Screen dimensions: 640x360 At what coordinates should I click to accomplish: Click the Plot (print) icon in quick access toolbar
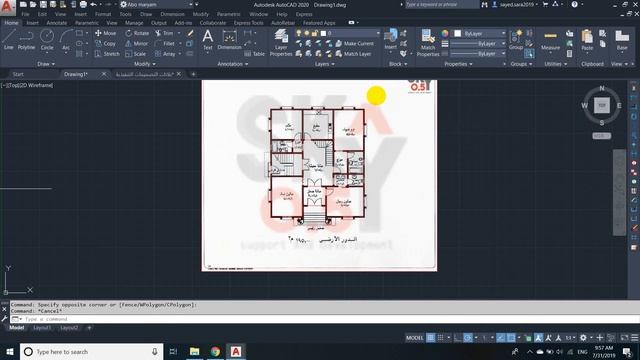(x=83, y=4)
